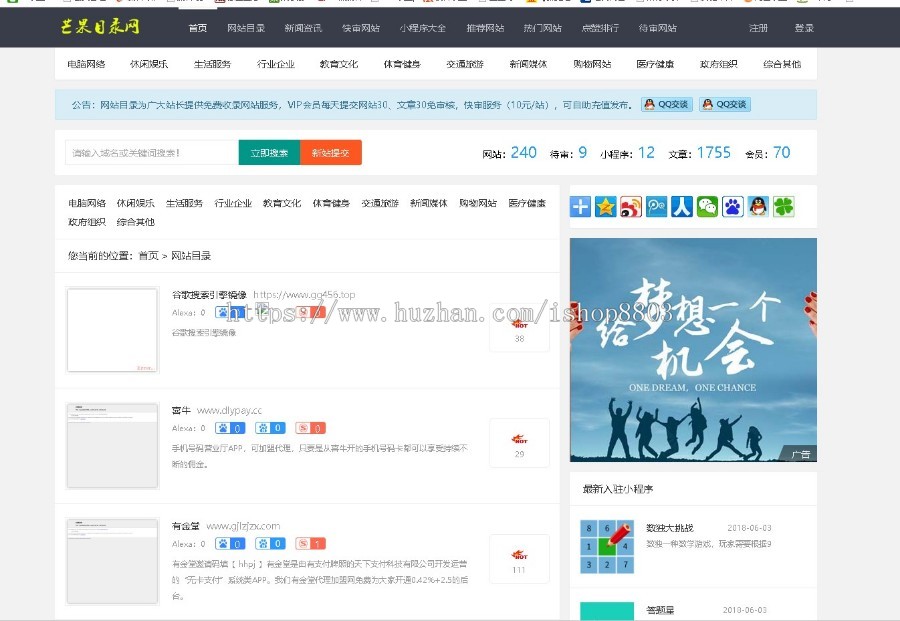Share to WeChat icon
Viewport: 900px width, 621px height.
point(705,207)
